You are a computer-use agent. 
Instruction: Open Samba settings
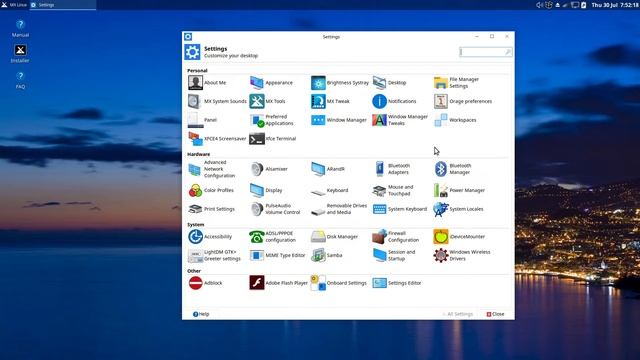click(327, 256)
